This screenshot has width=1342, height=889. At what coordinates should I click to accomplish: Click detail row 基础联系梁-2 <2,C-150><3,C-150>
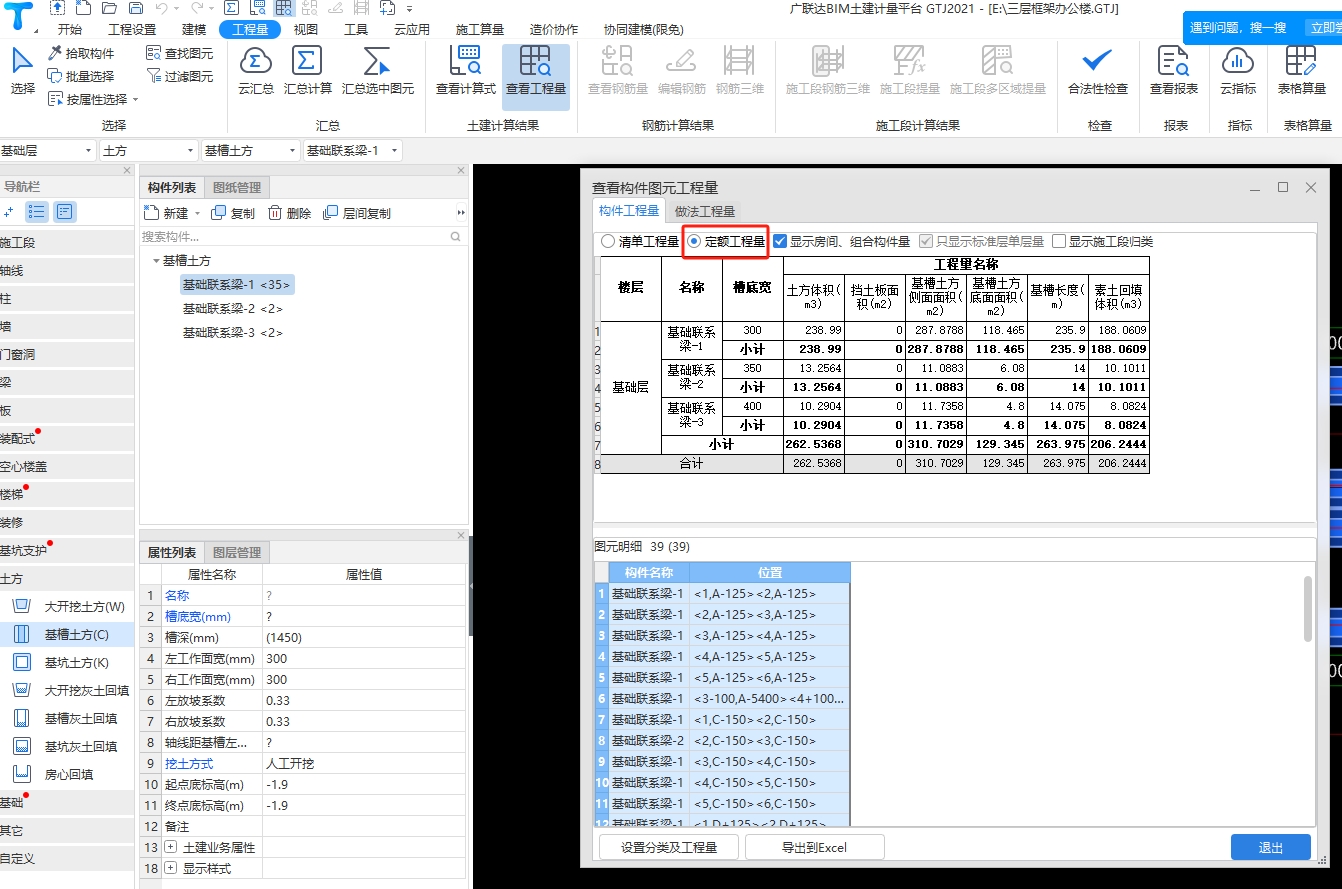coord(730,740)
